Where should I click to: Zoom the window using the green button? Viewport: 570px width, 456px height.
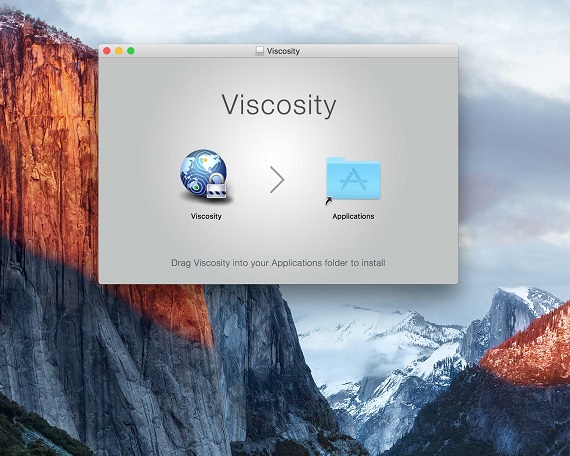(131, 51)
